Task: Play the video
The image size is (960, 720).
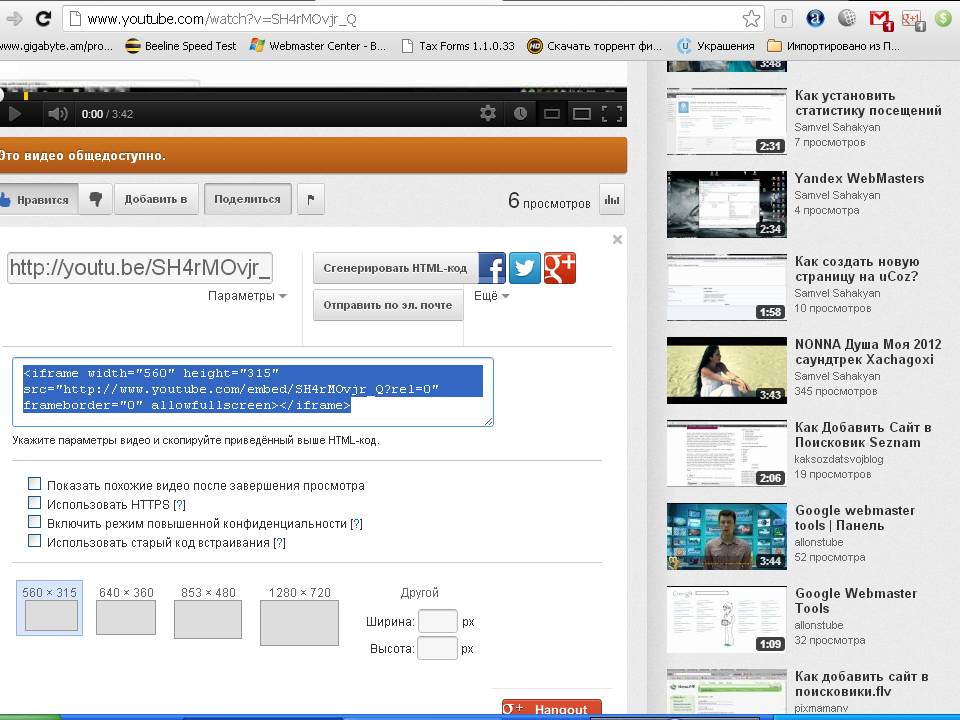Action: pyautogui.click(x=15, y=114)
